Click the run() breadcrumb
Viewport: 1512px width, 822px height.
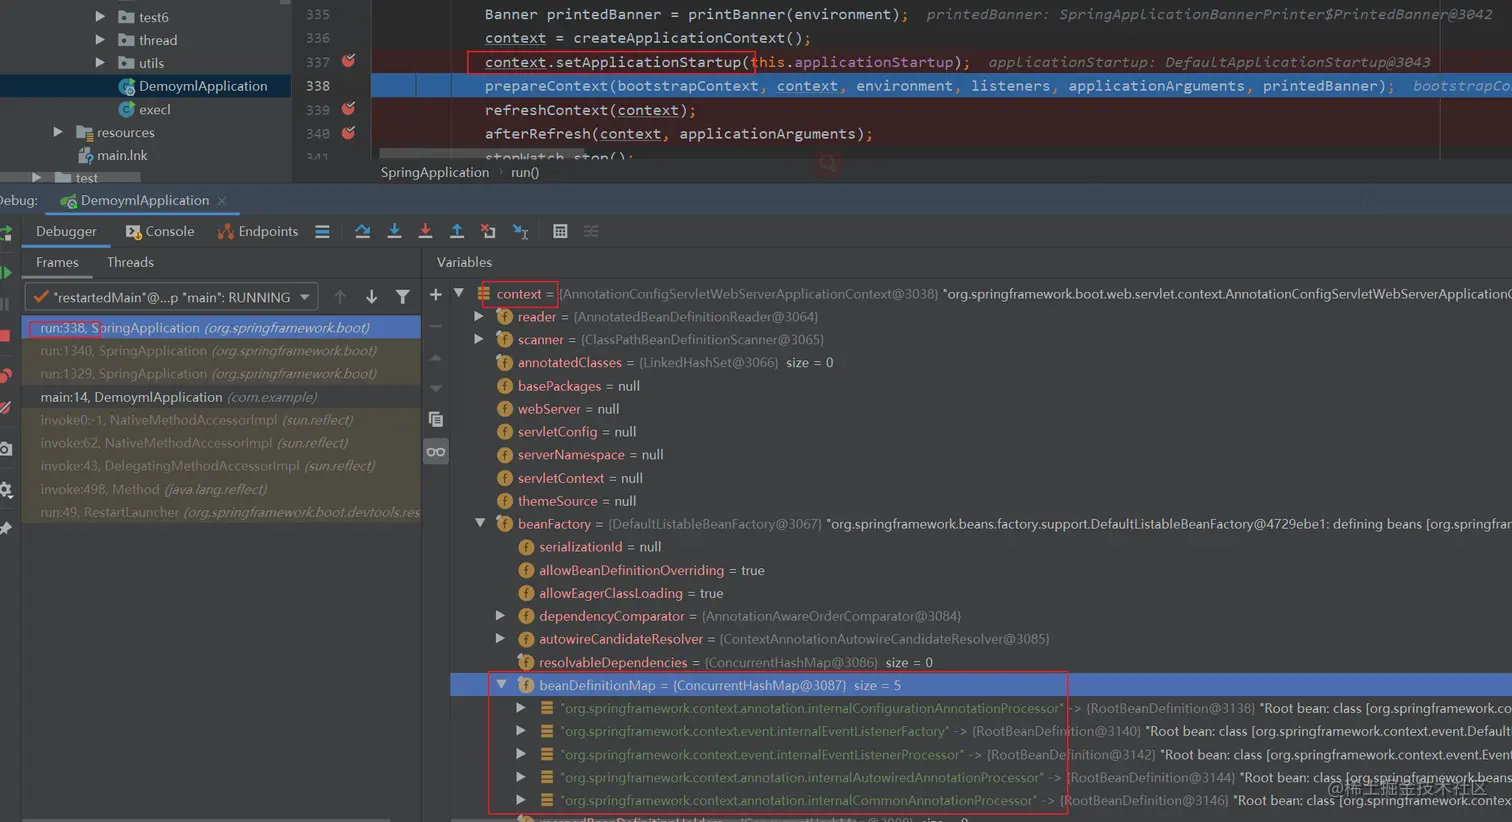(525, 172)
